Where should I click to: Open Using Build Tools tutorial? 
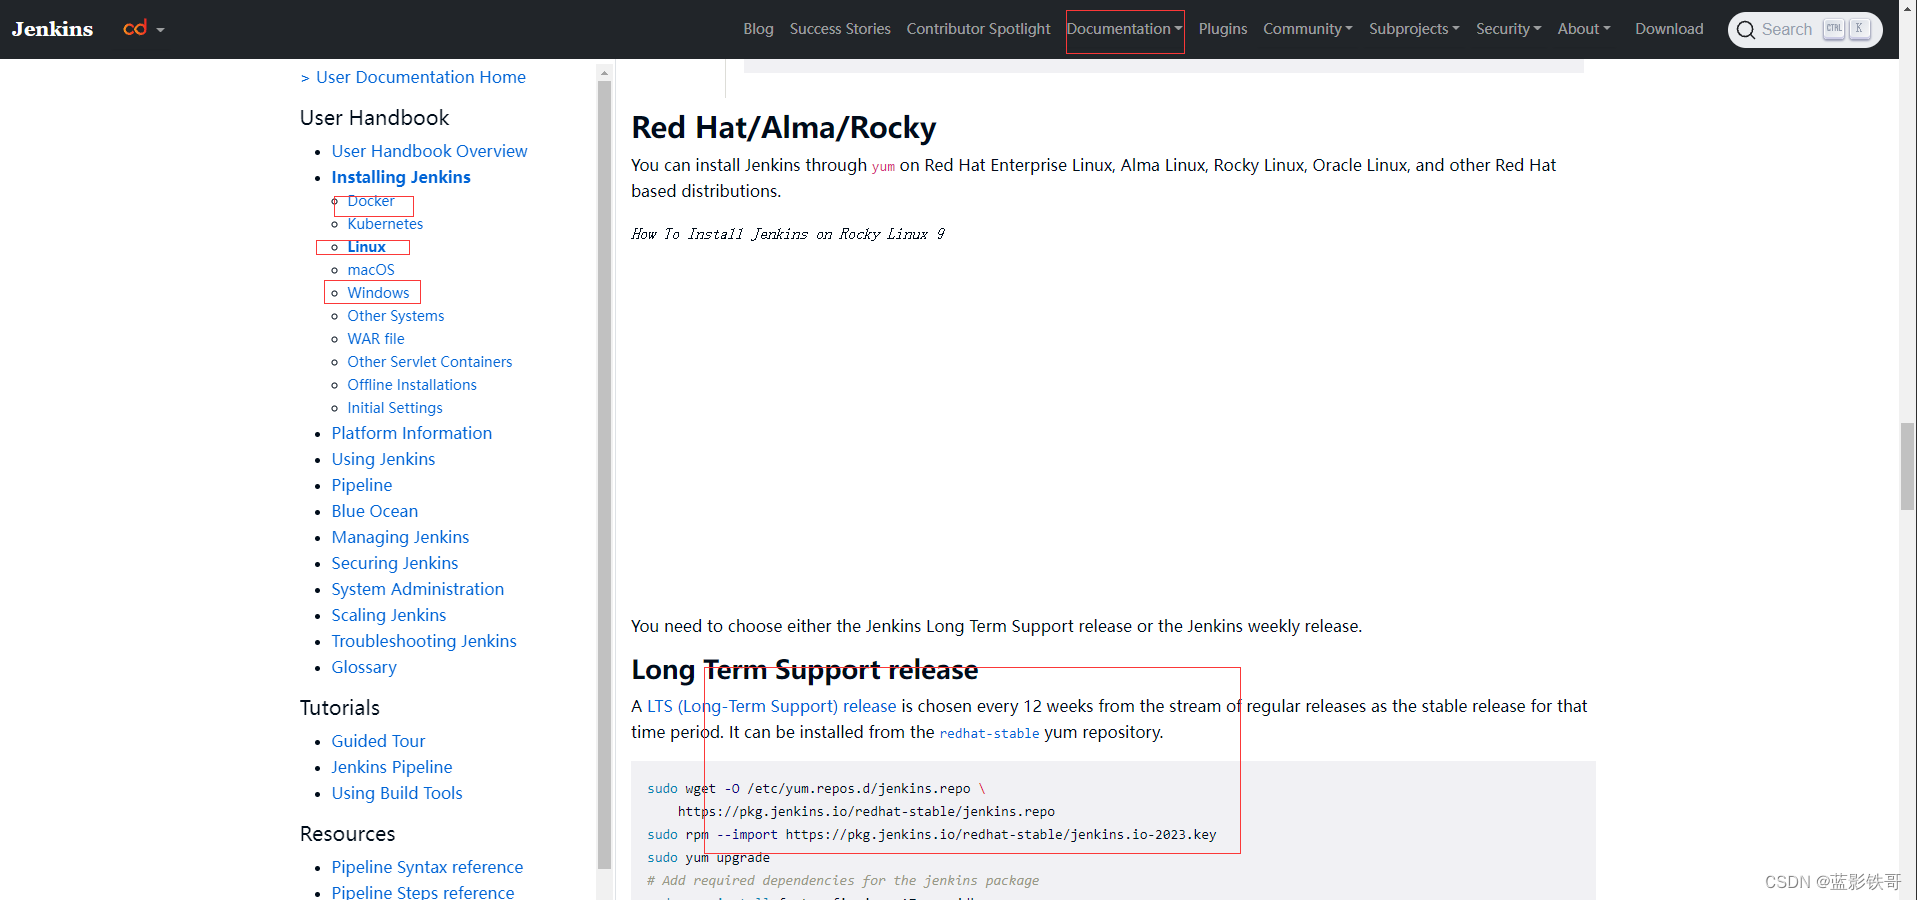tap(397, 793)
